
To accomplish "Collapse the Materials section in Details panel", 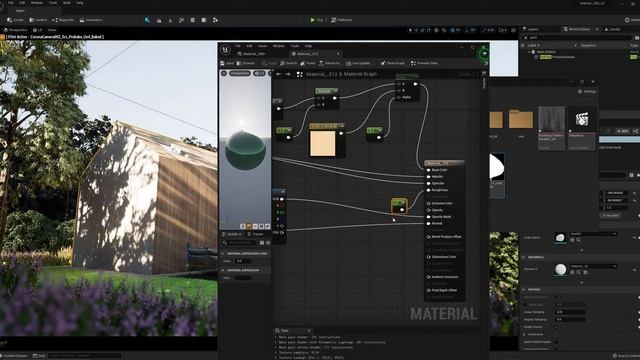I will (524, 258).
